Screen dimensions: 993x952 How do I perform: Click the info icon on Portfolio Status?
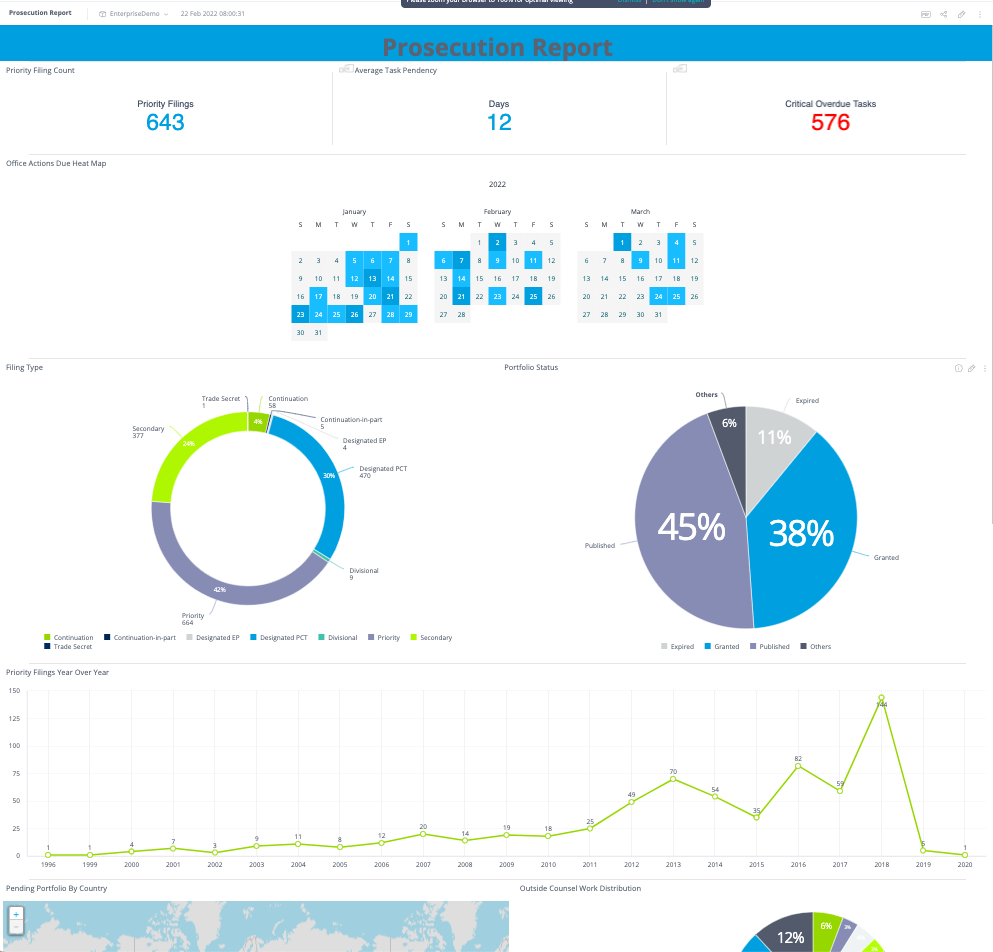point(958,368)
